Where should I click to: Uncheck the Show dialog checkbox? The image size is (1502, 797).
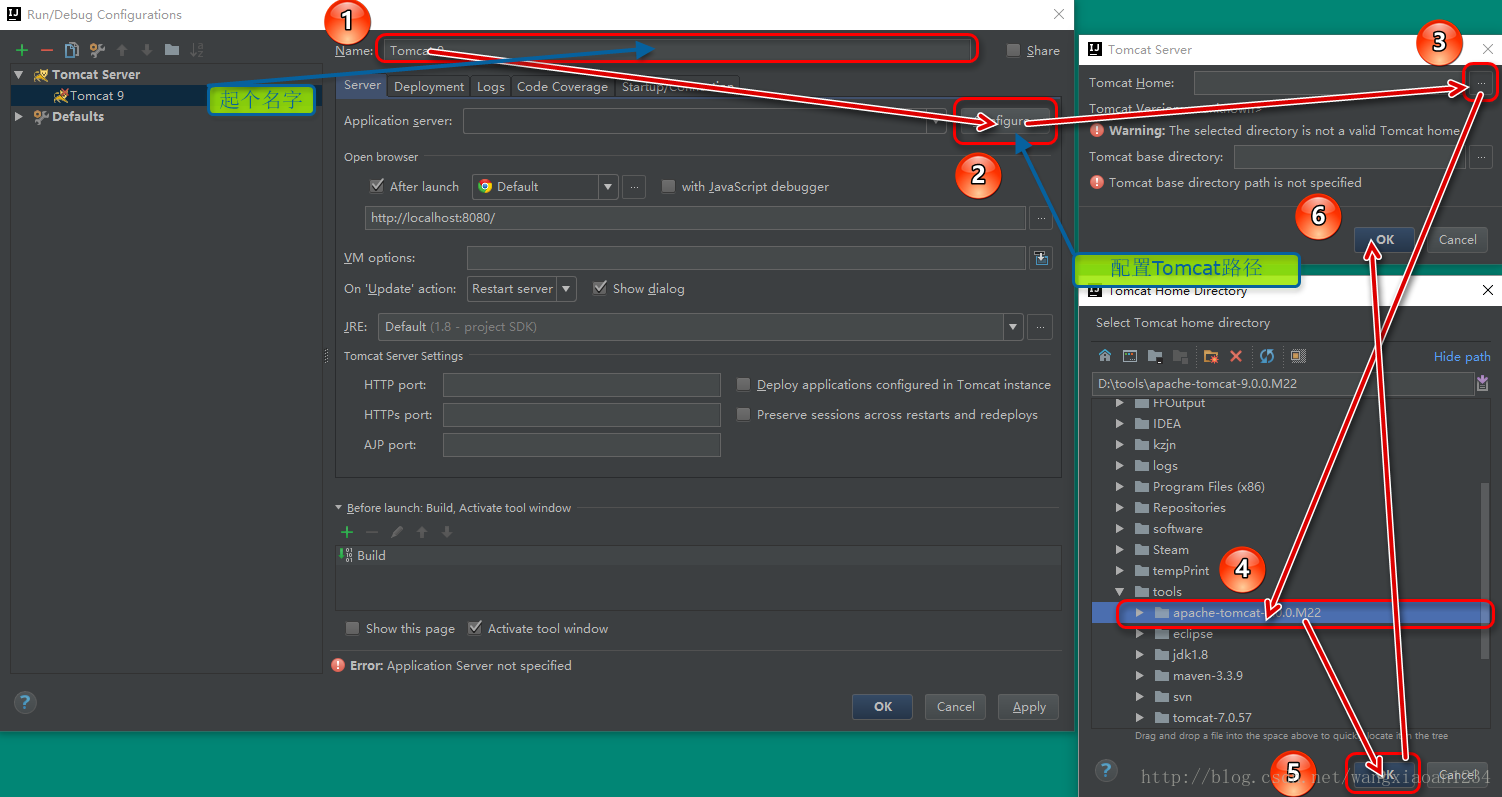click(600, 288)
